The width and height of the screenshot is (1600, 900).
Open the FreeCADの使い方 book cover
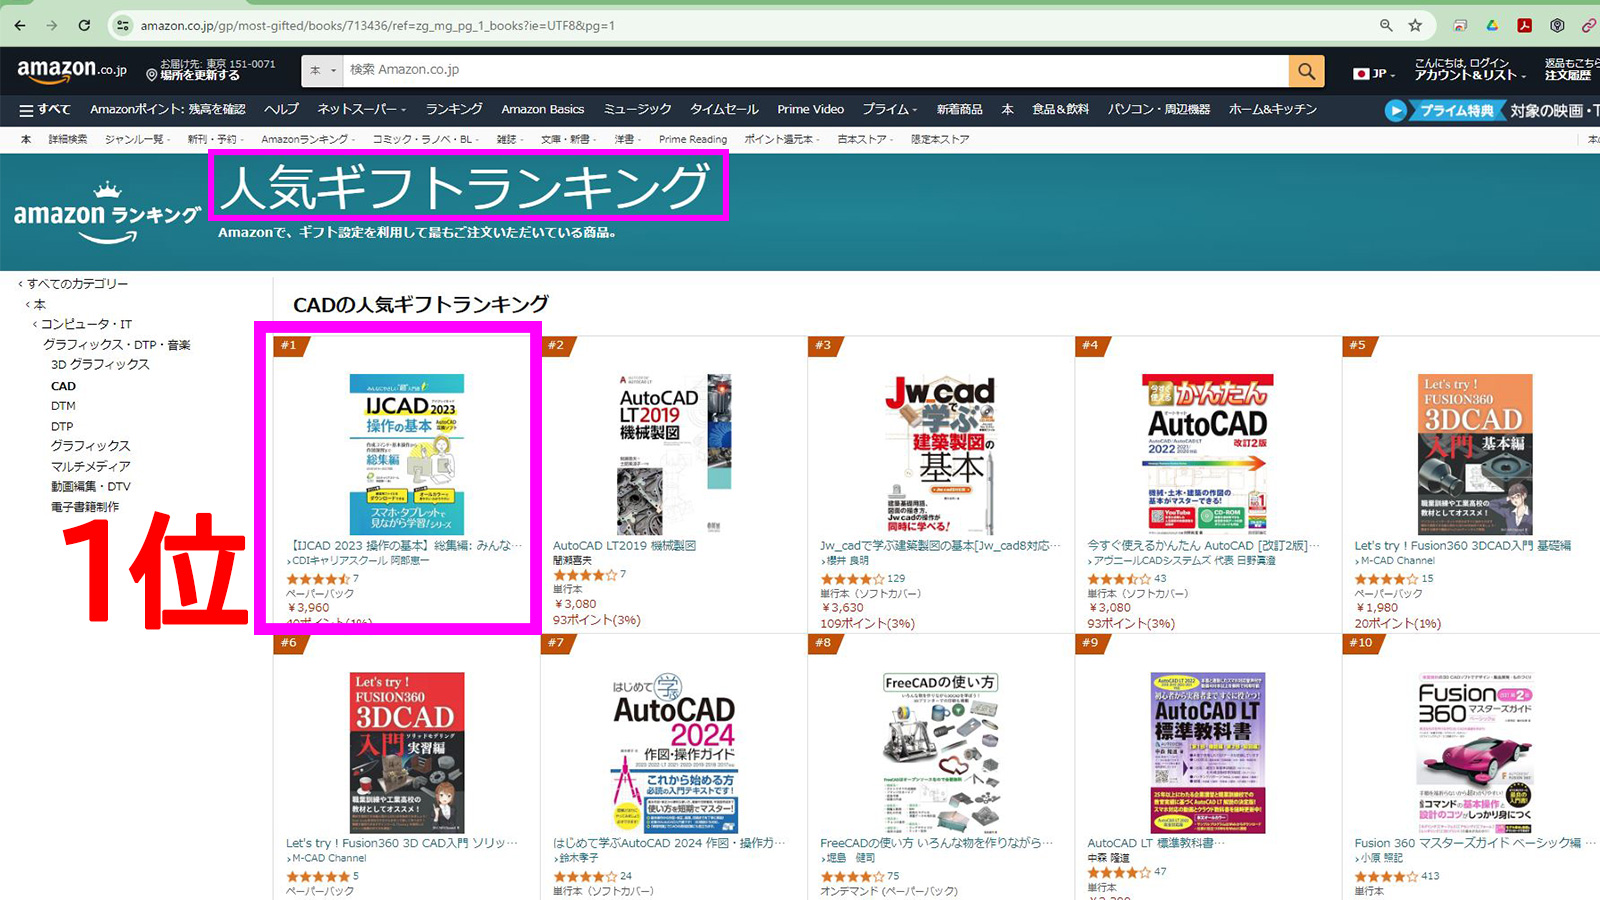coord(941,753)
